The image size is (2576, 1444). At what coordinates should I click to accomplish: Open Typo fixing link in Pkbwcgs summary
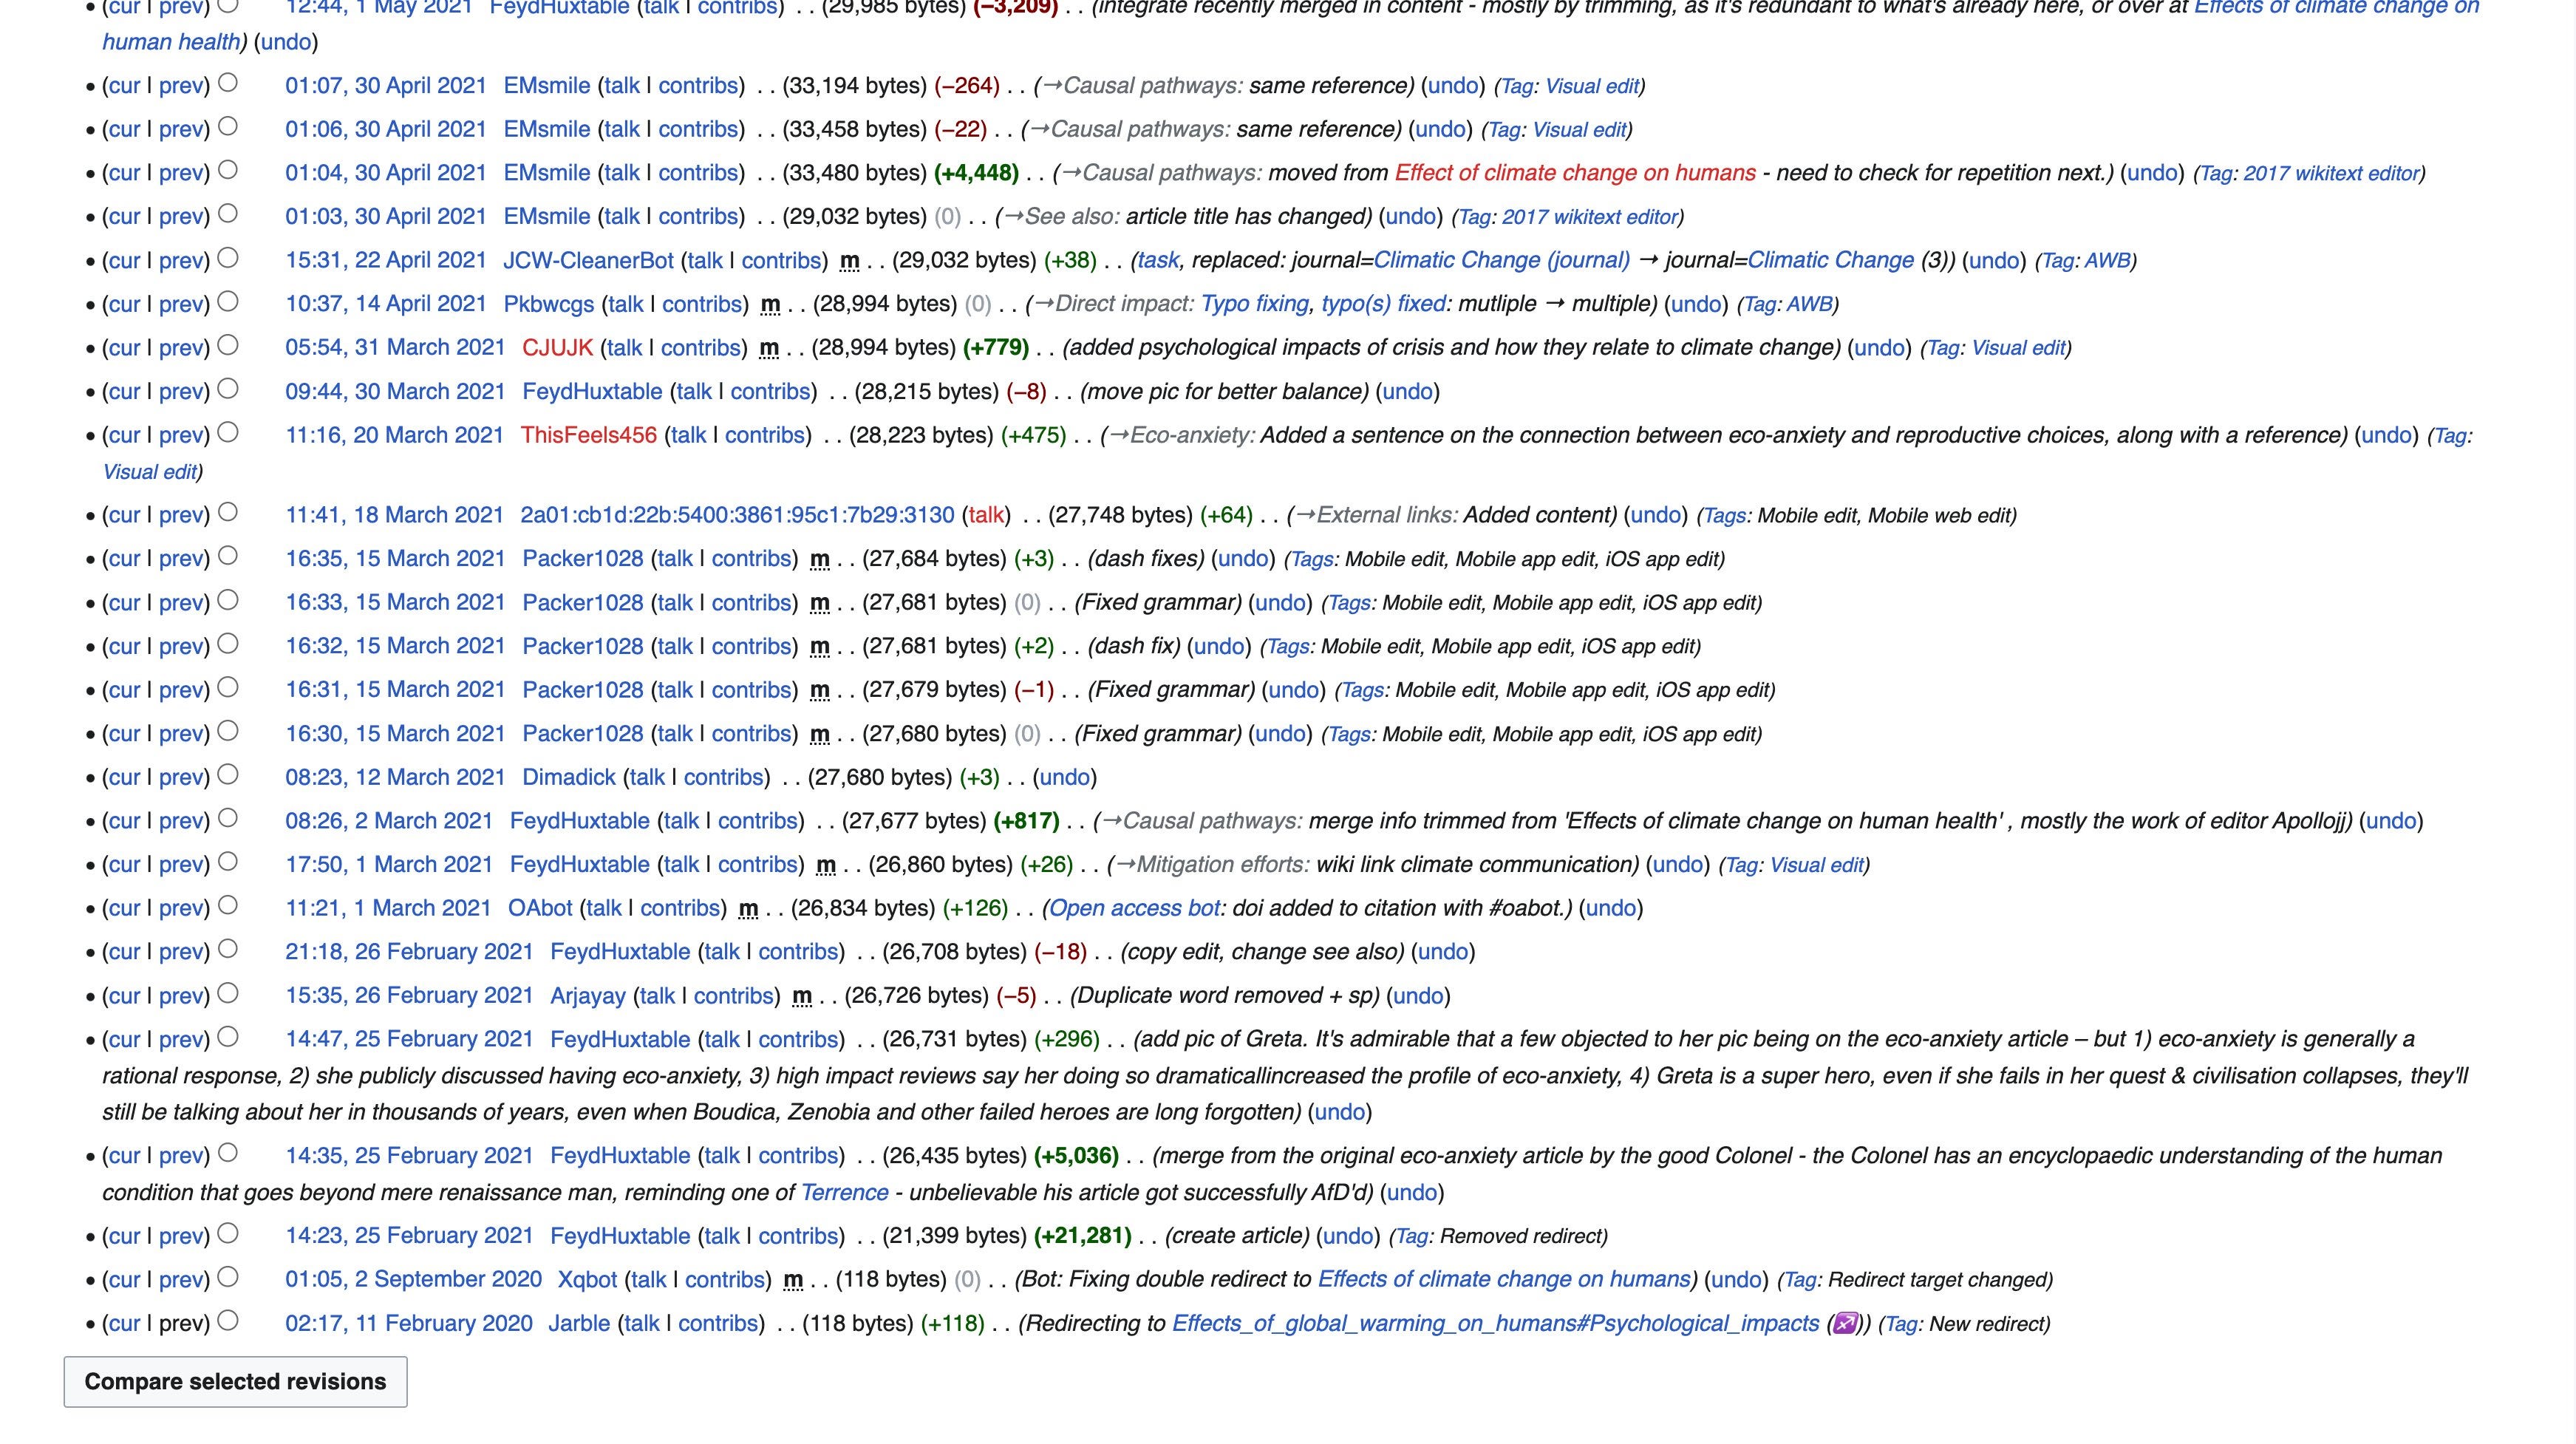coord(1254,304)
